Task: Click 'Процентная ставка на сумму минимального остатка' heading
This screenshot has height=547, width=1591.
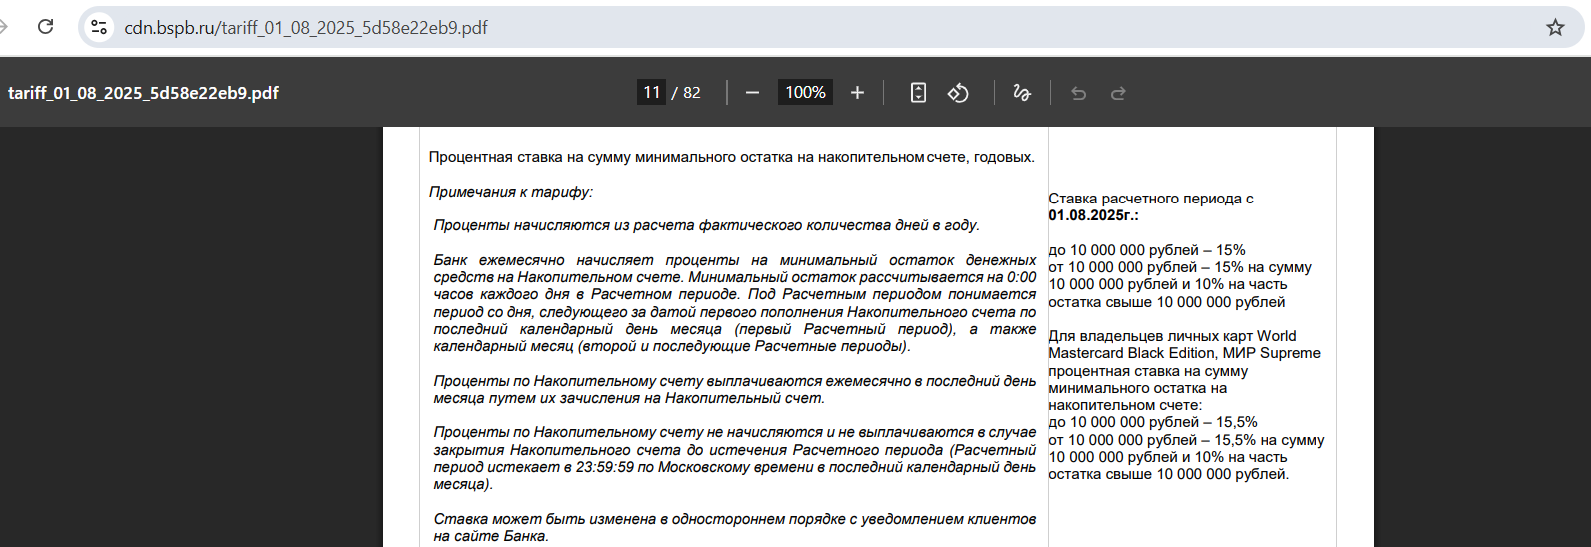Action: 732,157
